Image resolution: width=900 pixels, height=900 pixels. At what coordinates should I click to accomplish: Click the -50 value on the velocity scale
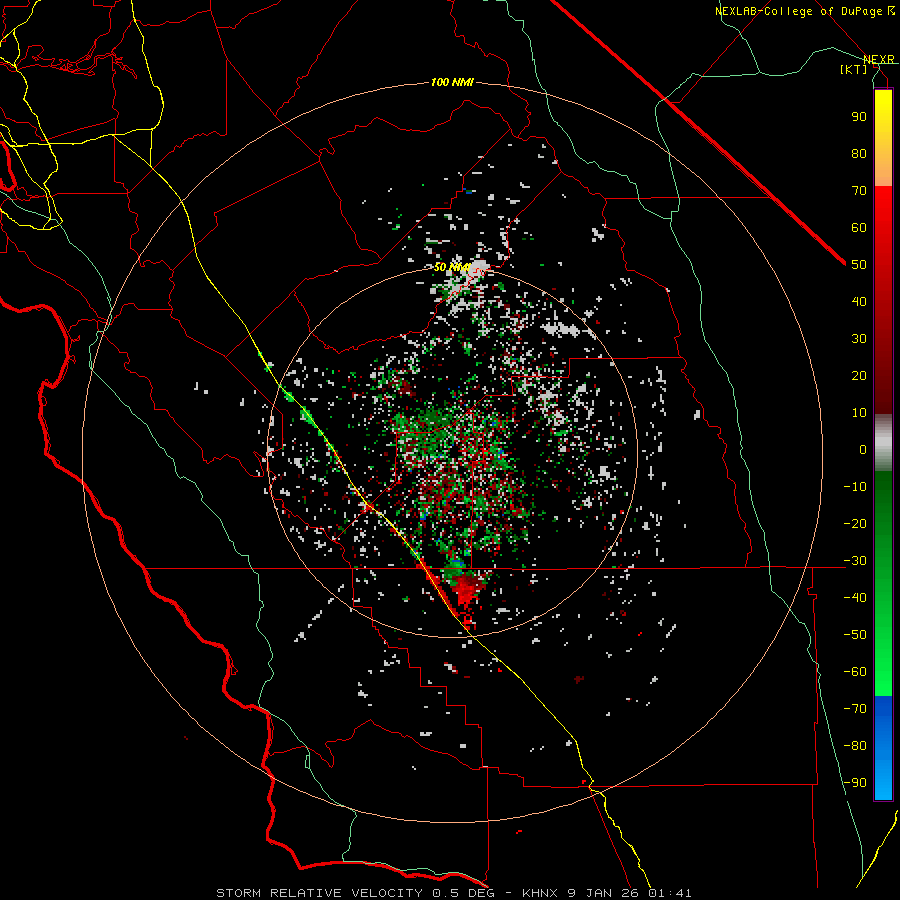coord(855,635)
